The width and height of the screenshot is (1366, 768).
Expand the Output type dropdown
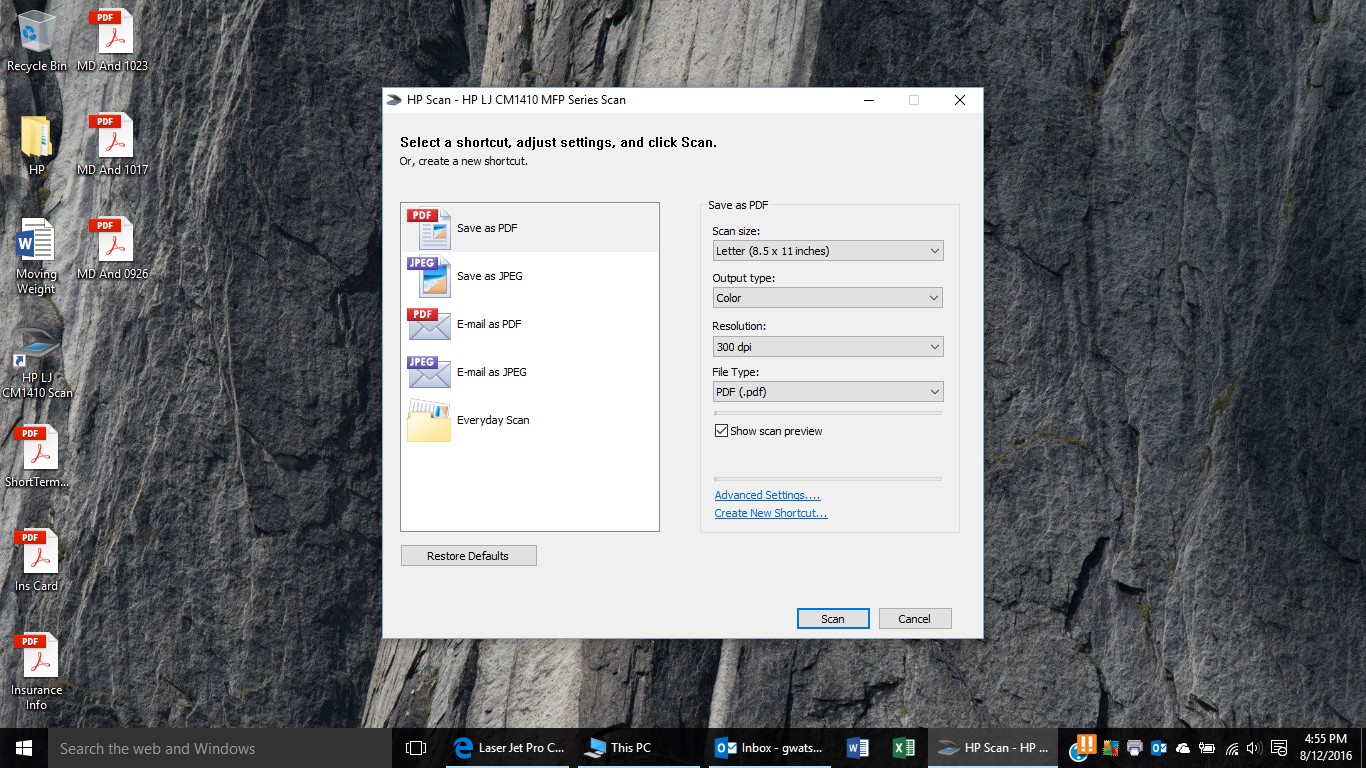828,298
